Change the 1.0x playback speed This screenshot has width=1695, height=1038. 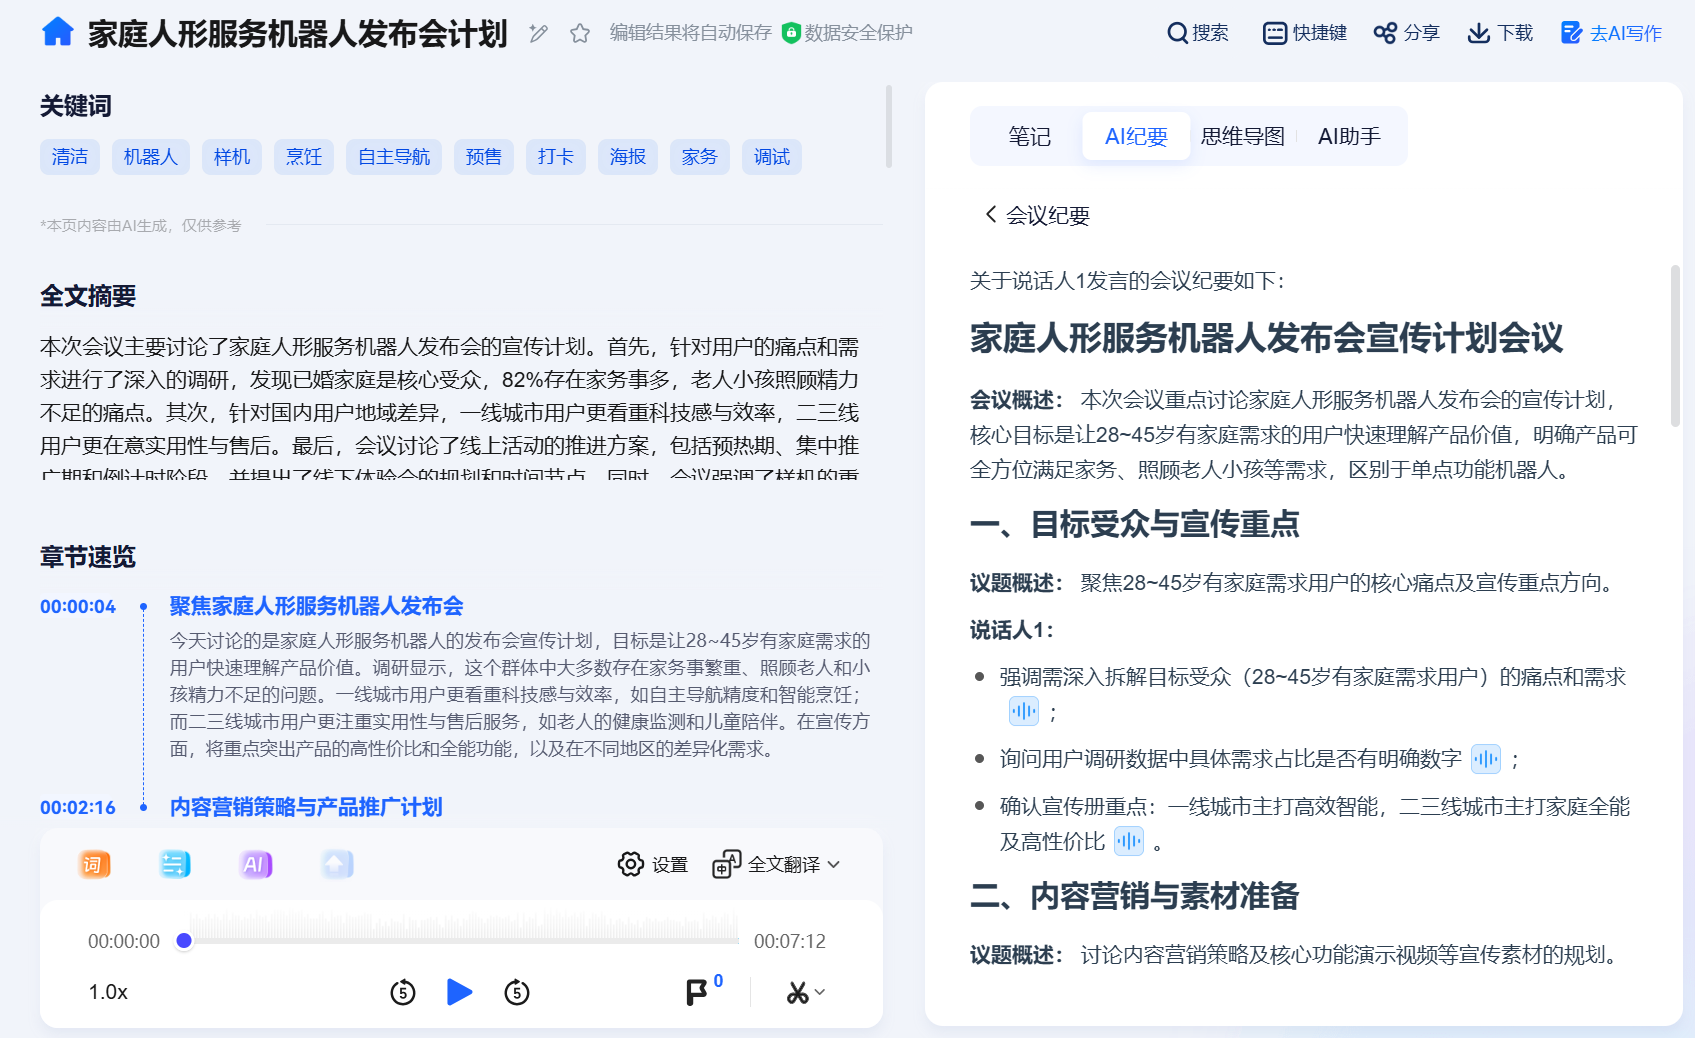pyautogui.click(x=108, y=992)
